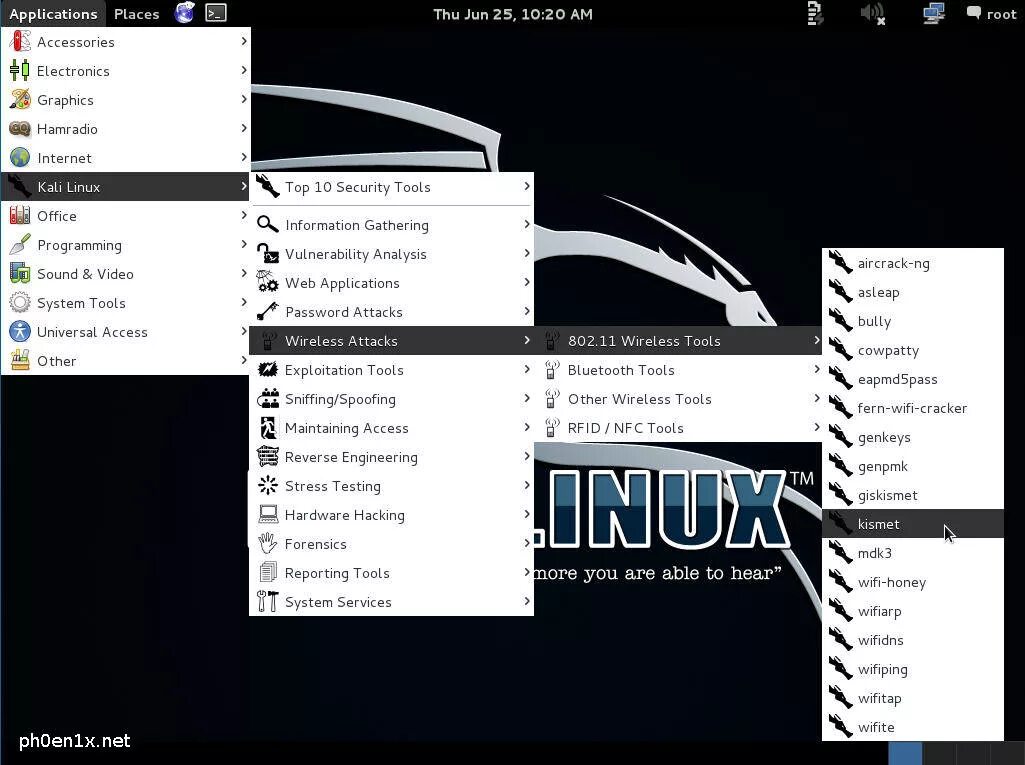Click the Universal Access icon
The width and height of the screenshot is (1025, 765).
[x=20, y=332]
